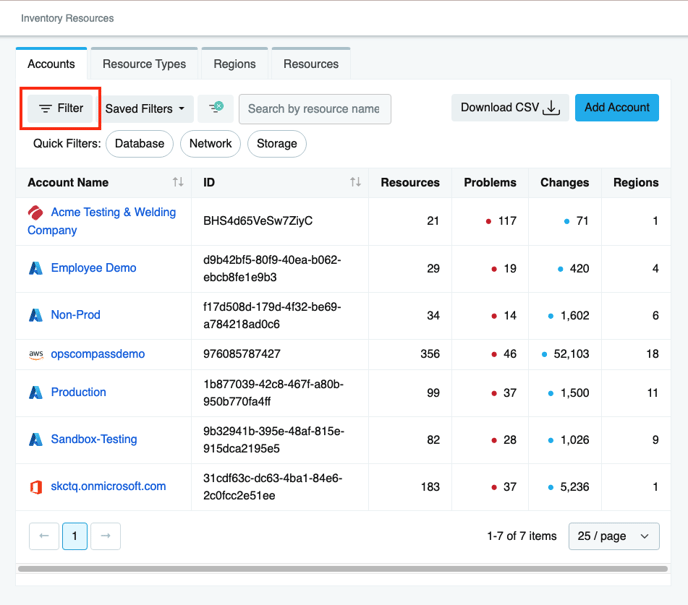This screenshot has width=688, height=605.
Task: Click ID value 976085787427
Action: 242,354
